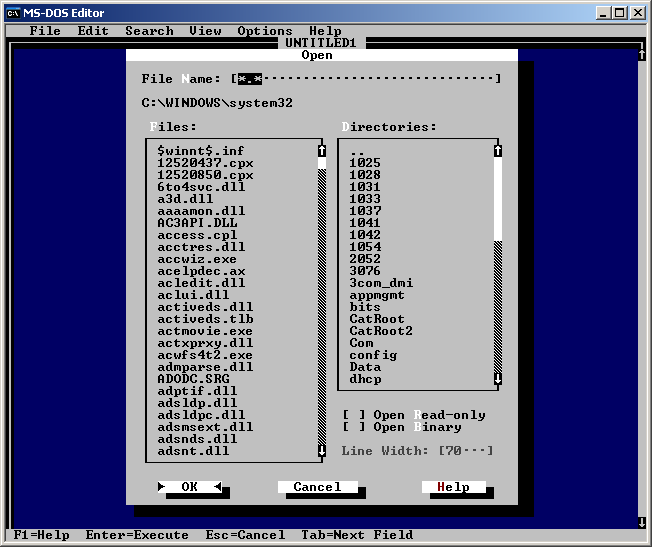The image size is (652, 547).
Task: Select the config directory
Action: coord(373,355)
